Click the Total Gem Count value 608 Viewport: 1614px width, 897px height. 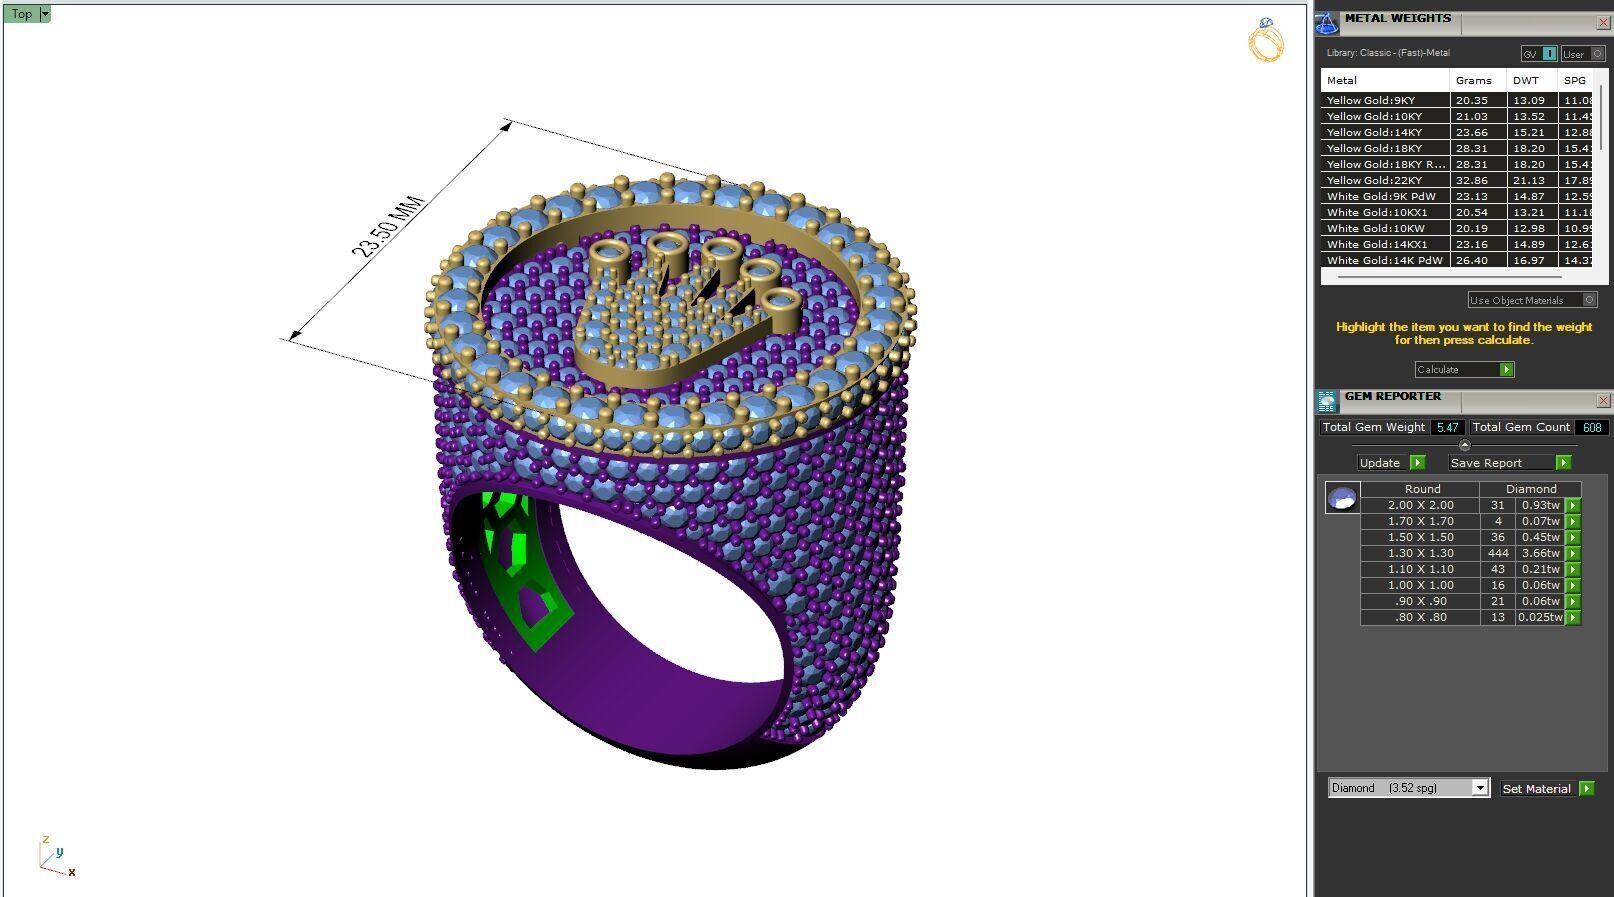(x=1592, y=427)
